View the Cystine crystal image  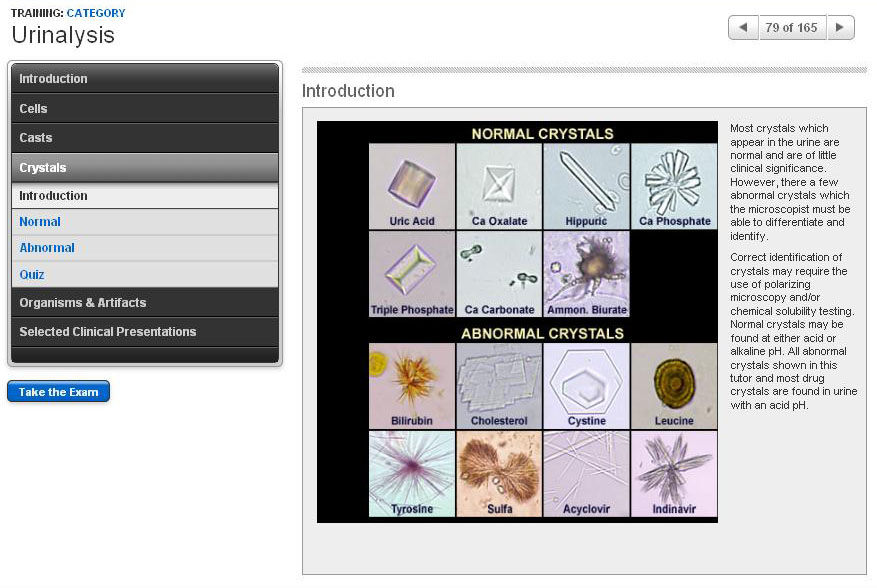(x=586, y=380)
